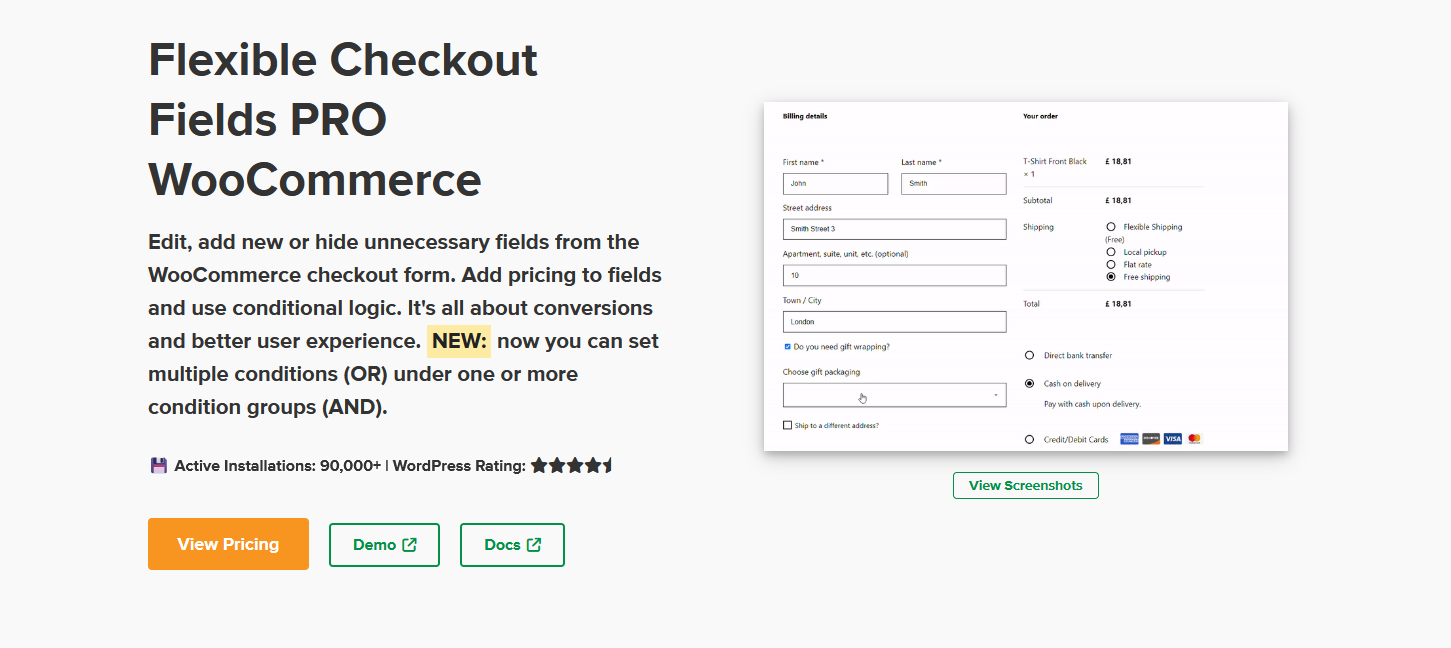Choose the Credit/Debit Cards radio button
Viewport: 1451px width, 648px height.
pos(1030,439)
